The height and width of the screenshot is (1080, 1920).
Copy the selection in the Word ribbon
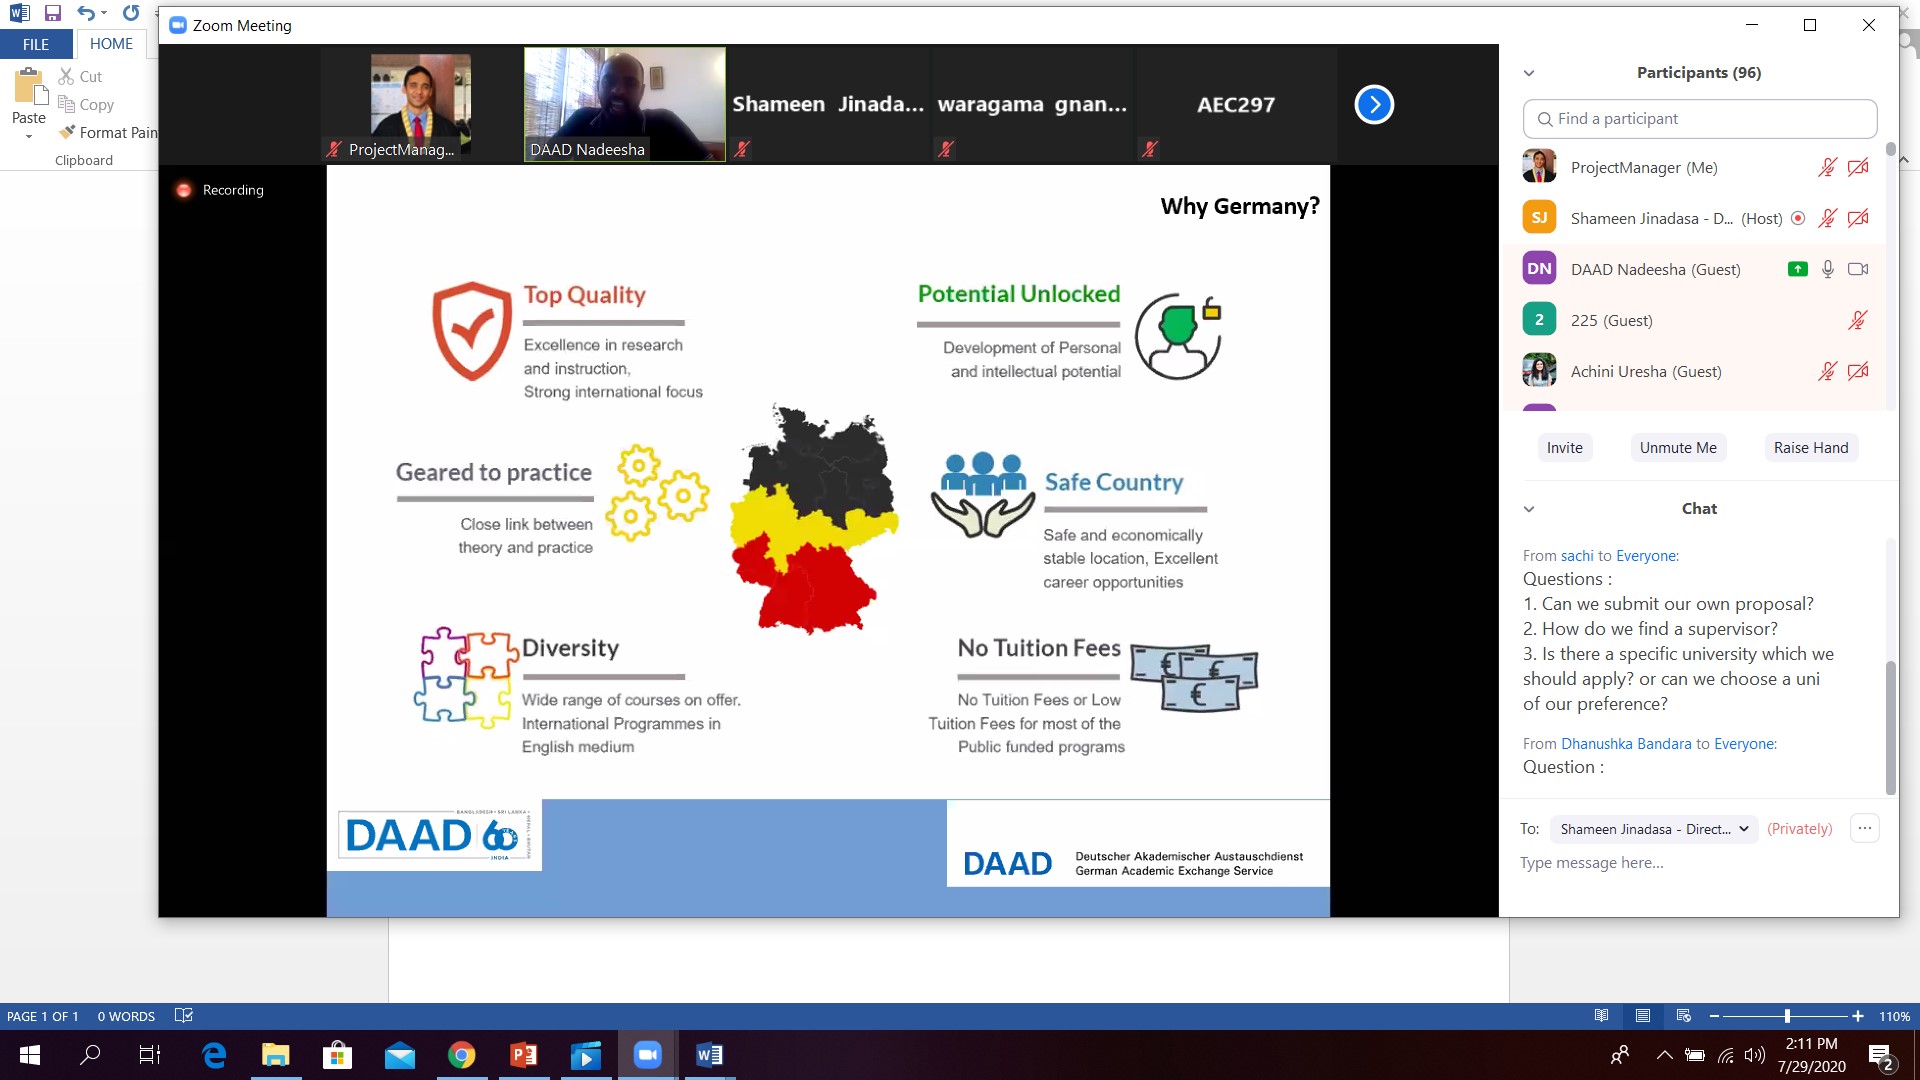86,105
